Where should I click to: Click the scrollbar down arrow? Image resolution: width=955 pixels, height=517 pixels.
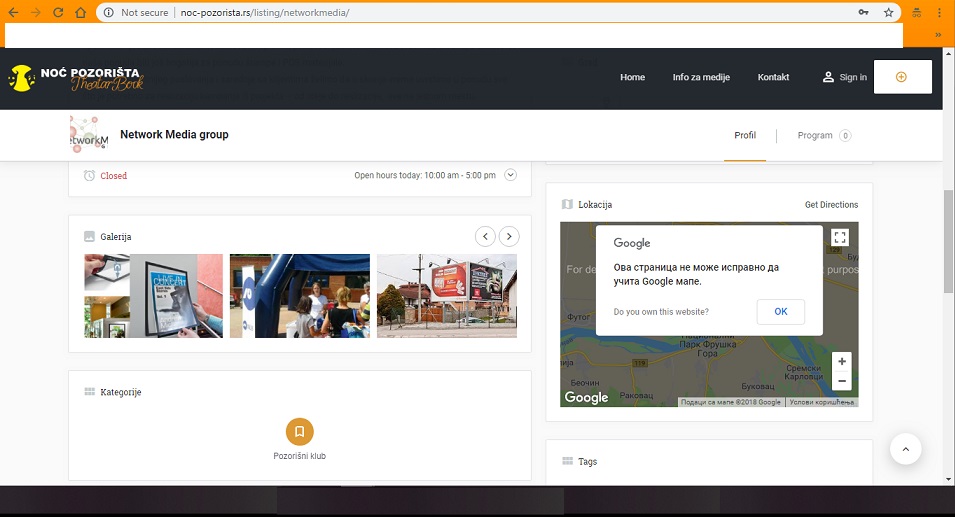(948, 480)
